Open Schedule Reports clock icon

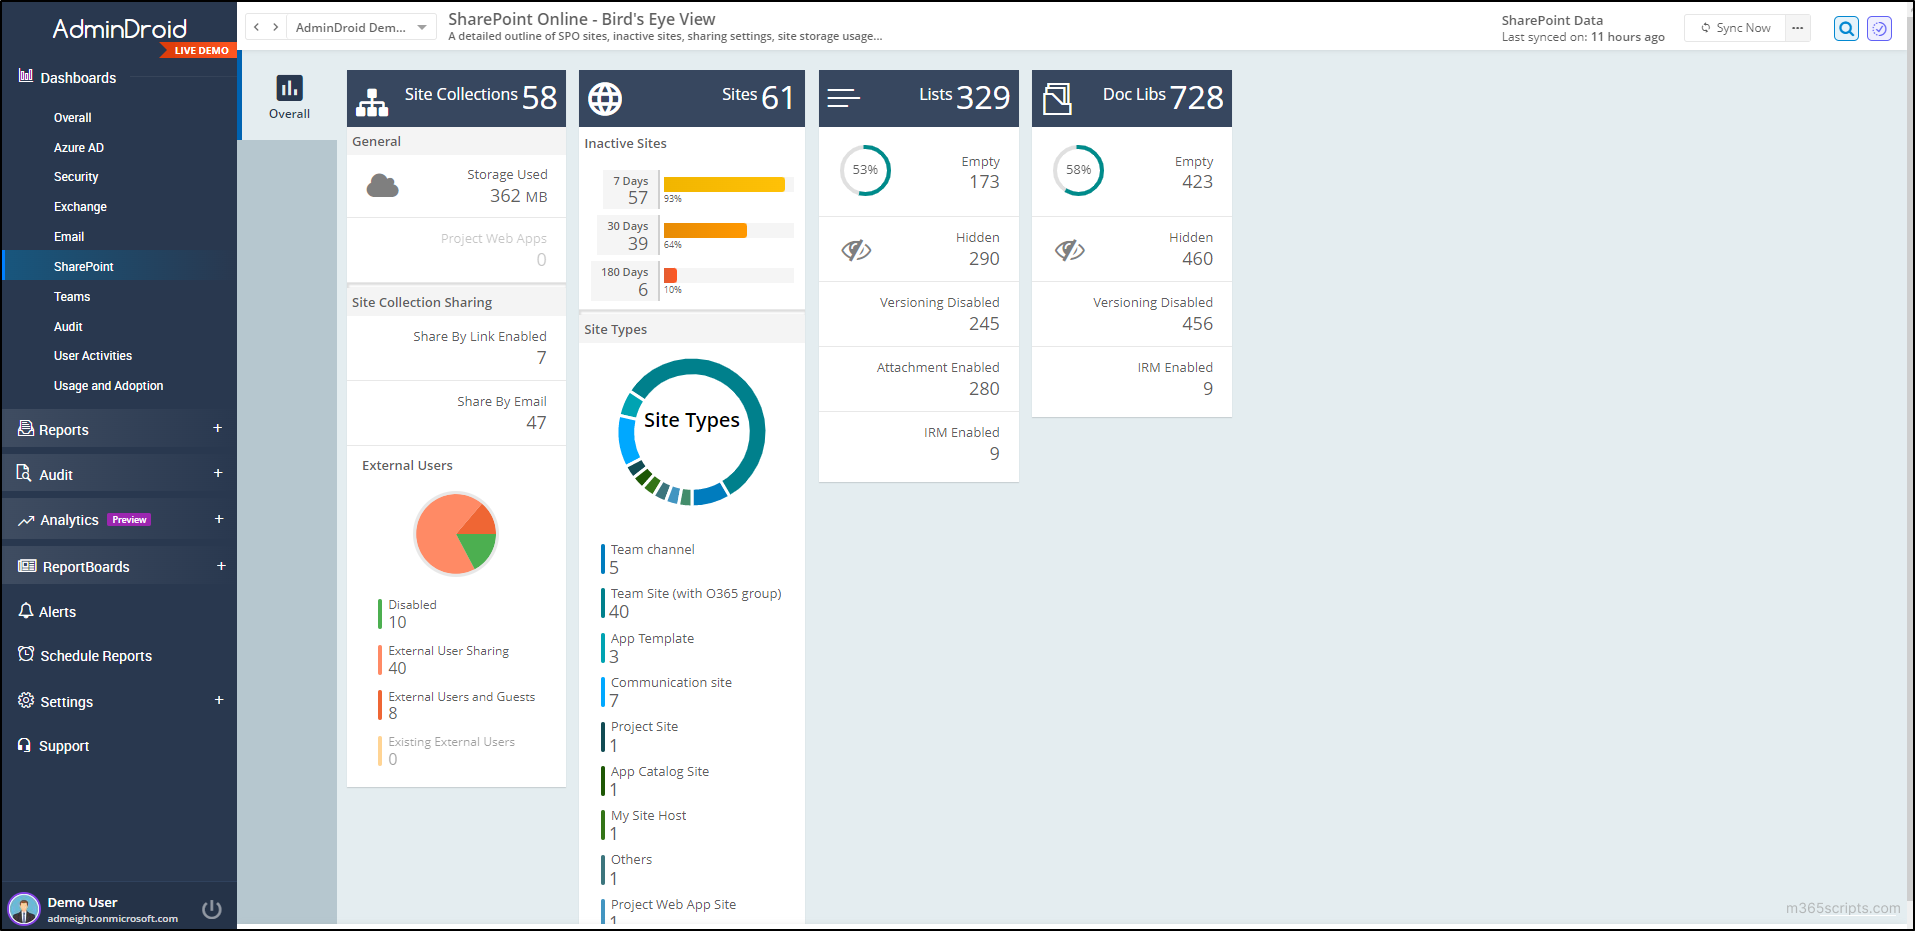click(x=26, y=654)
